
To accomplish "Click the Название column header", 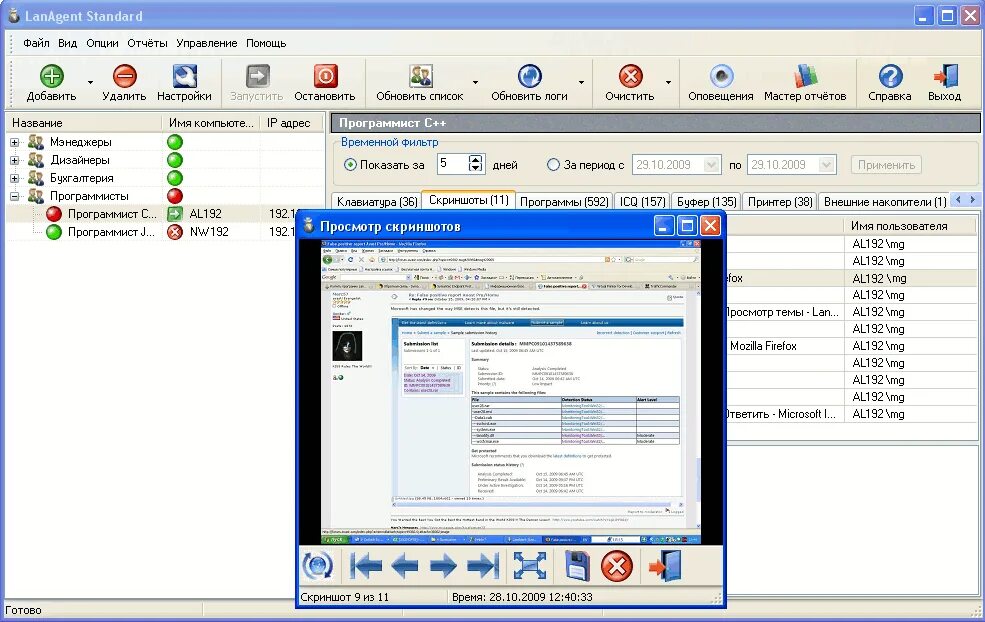I will coord(84,123).
